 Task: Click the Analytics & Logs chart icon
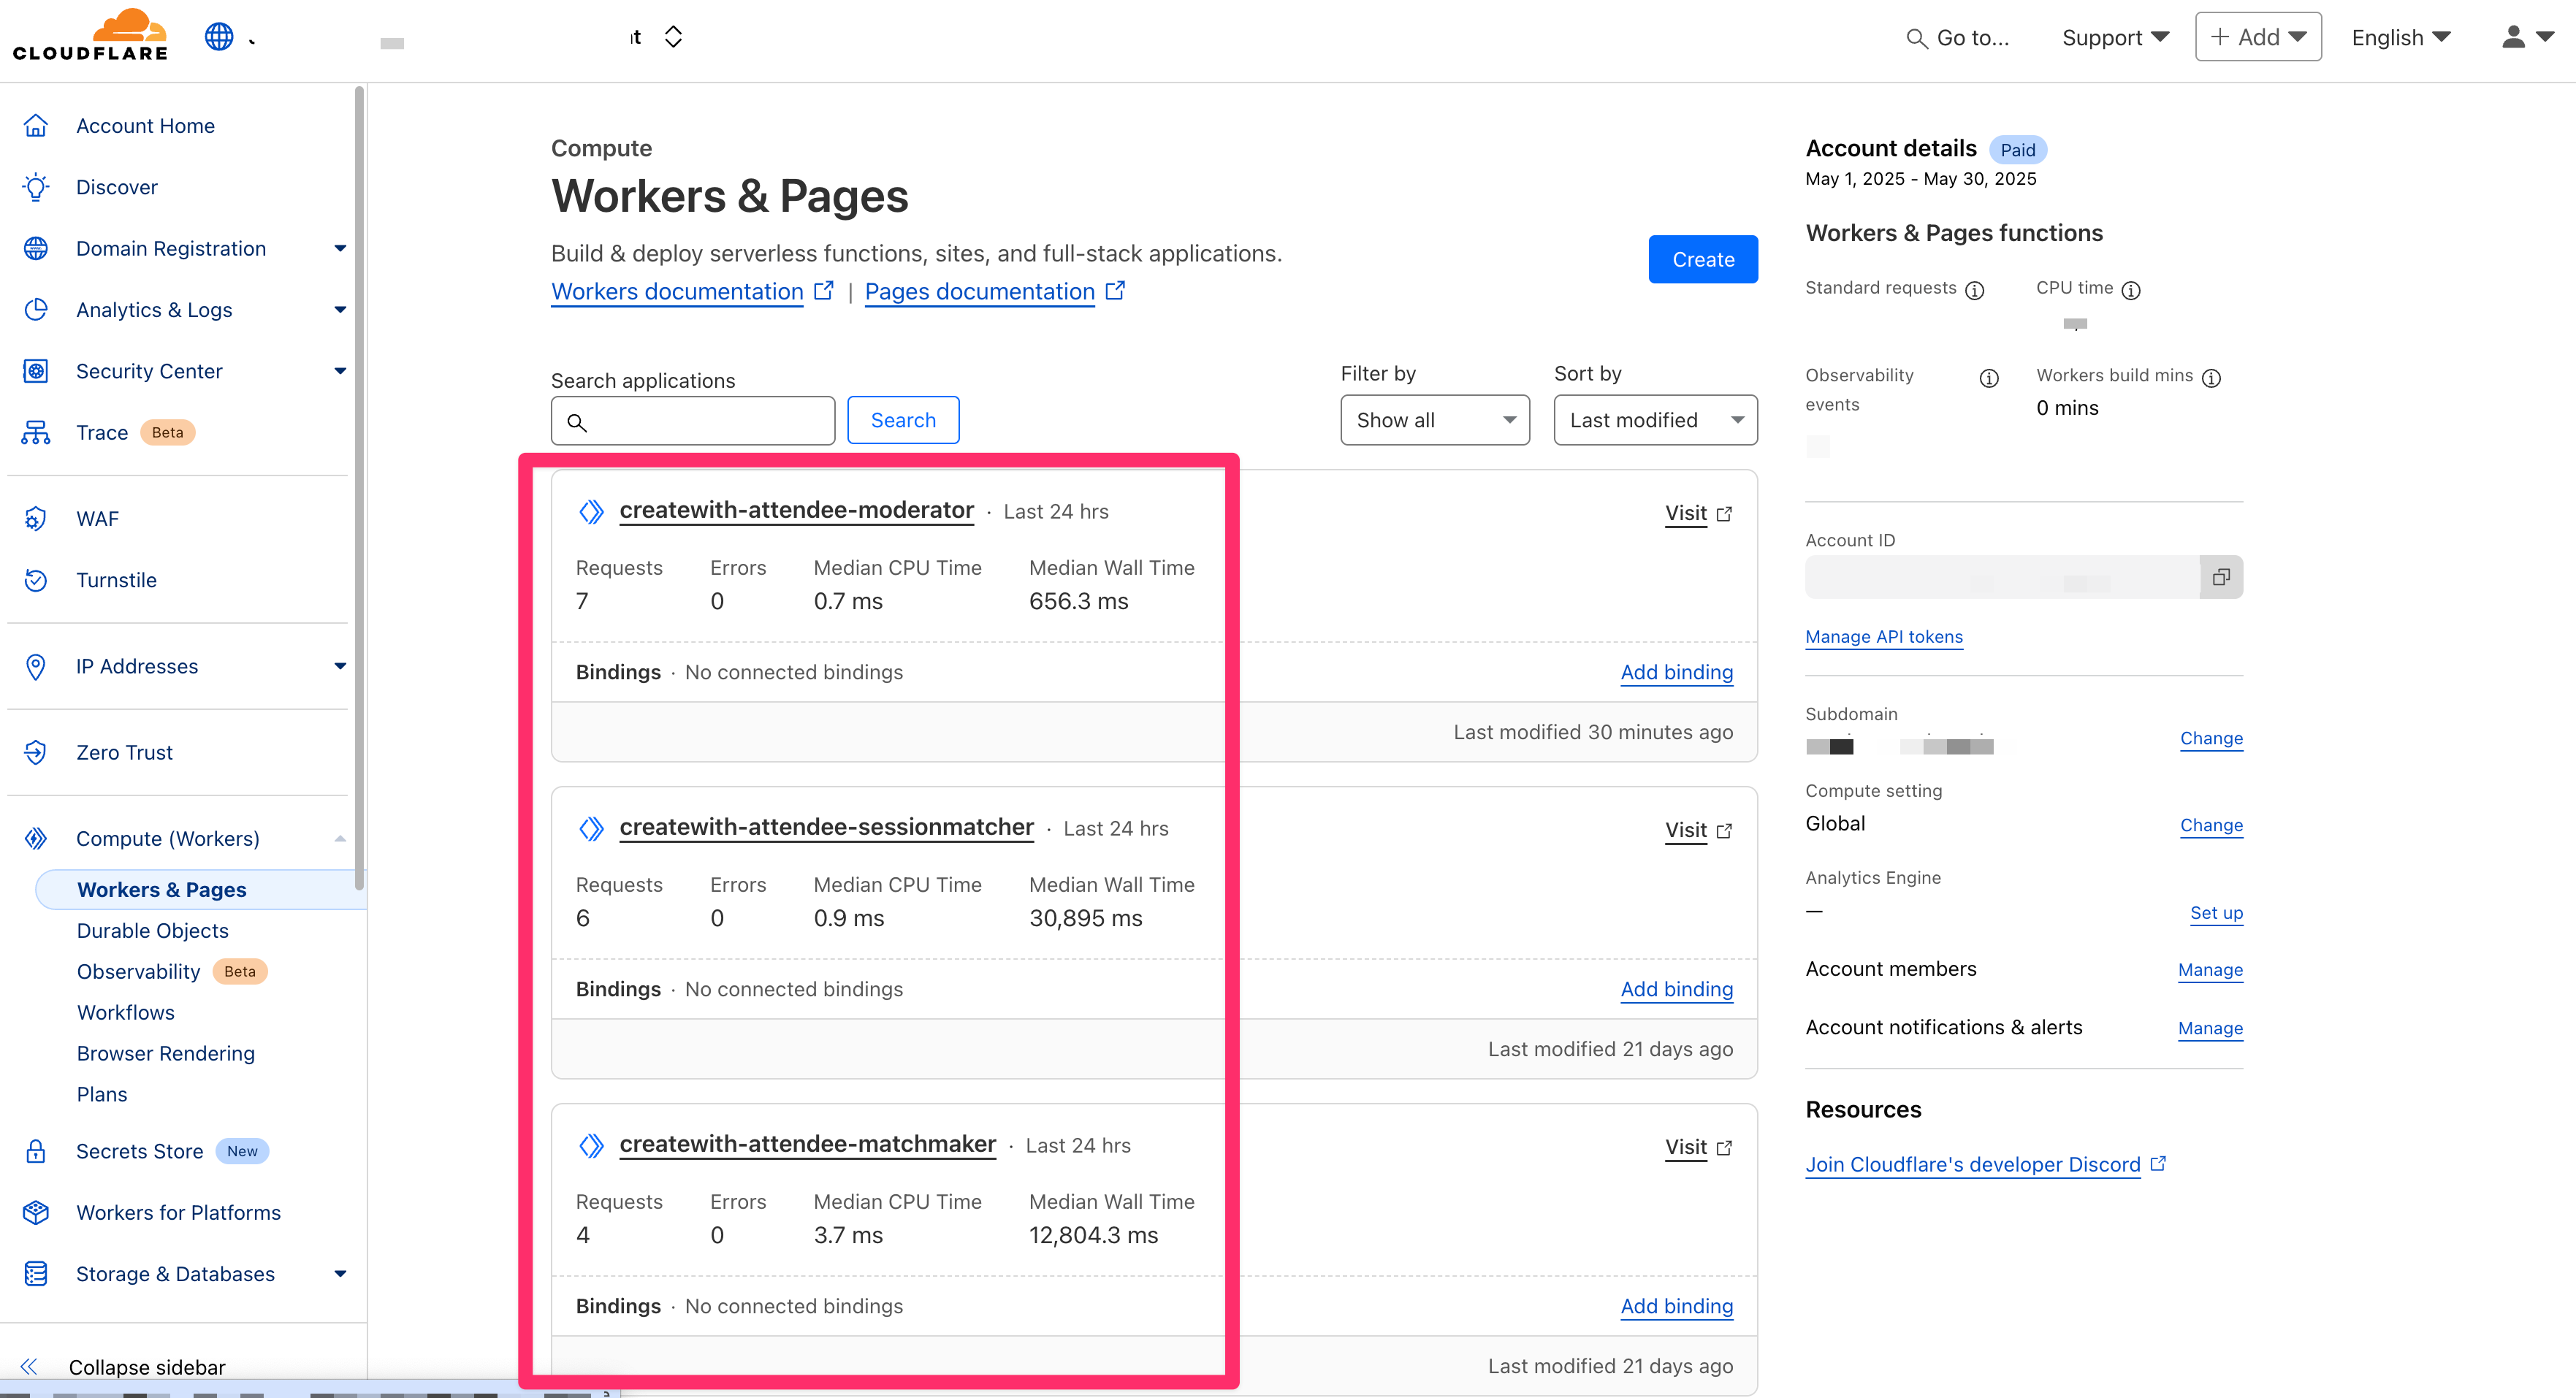coord(36,310)
